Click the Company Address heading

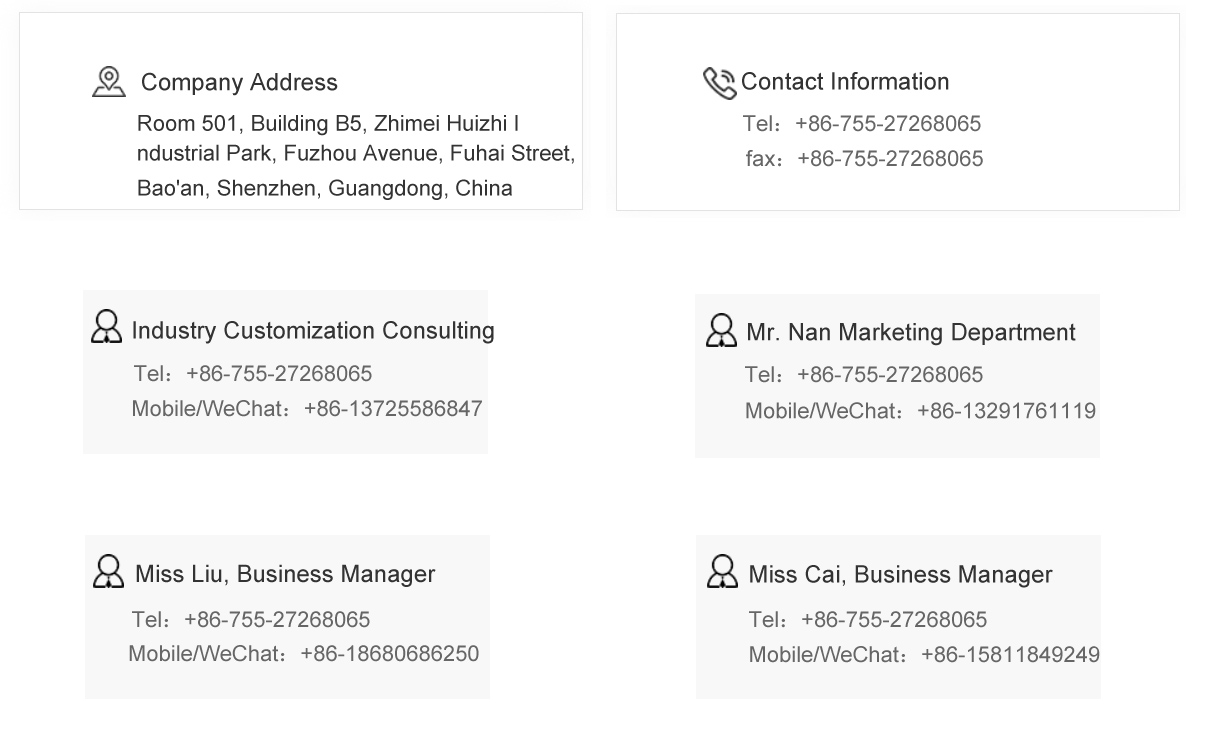239,82
